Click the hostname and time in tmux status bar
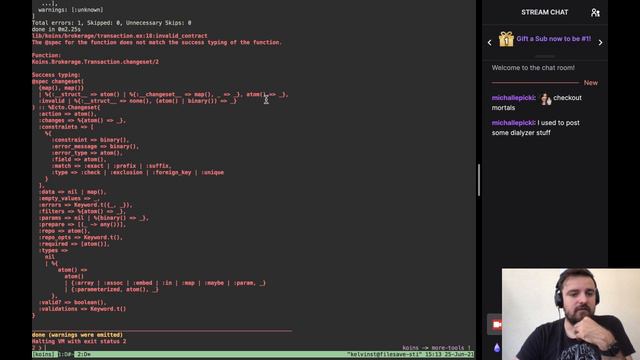This screenshot has width=640, height=360. point(410,354)
